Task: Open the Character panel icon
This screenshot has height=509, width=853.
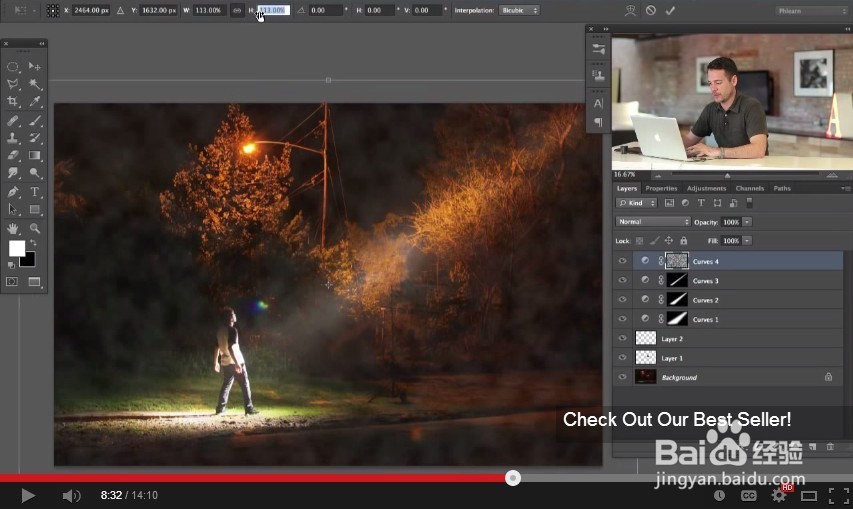Action: pyautogui.click(x=598, y=103)
